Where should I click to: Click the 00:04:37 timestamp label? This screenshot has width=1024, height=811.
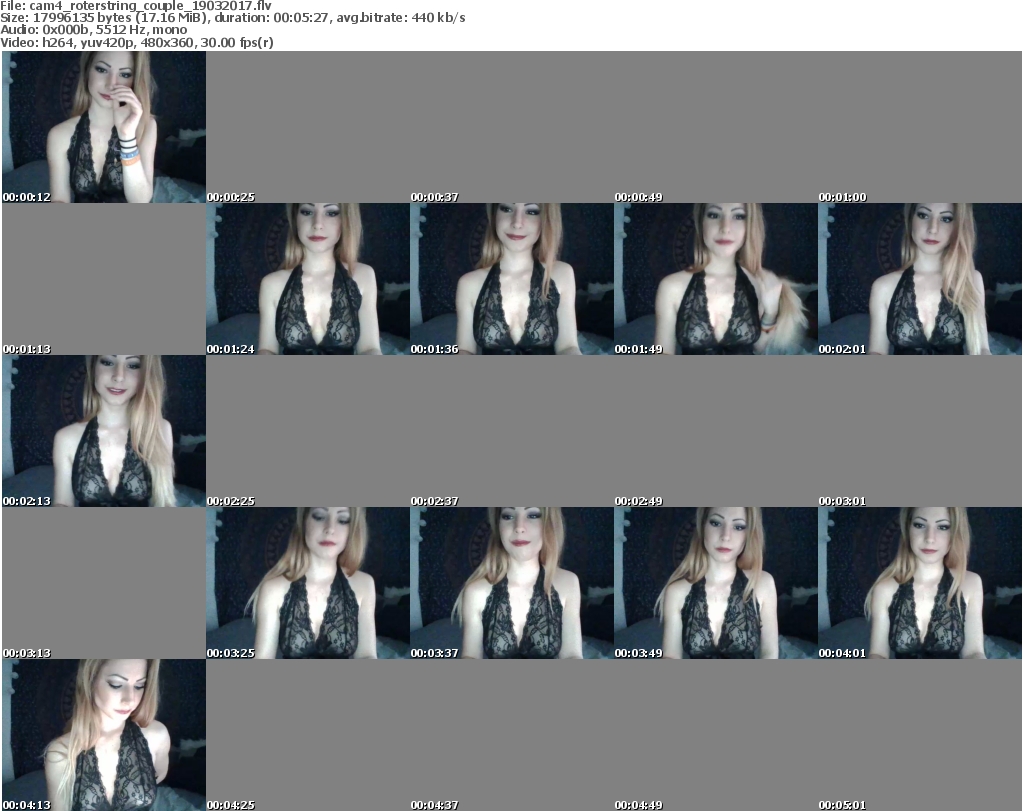pos(434,805)
